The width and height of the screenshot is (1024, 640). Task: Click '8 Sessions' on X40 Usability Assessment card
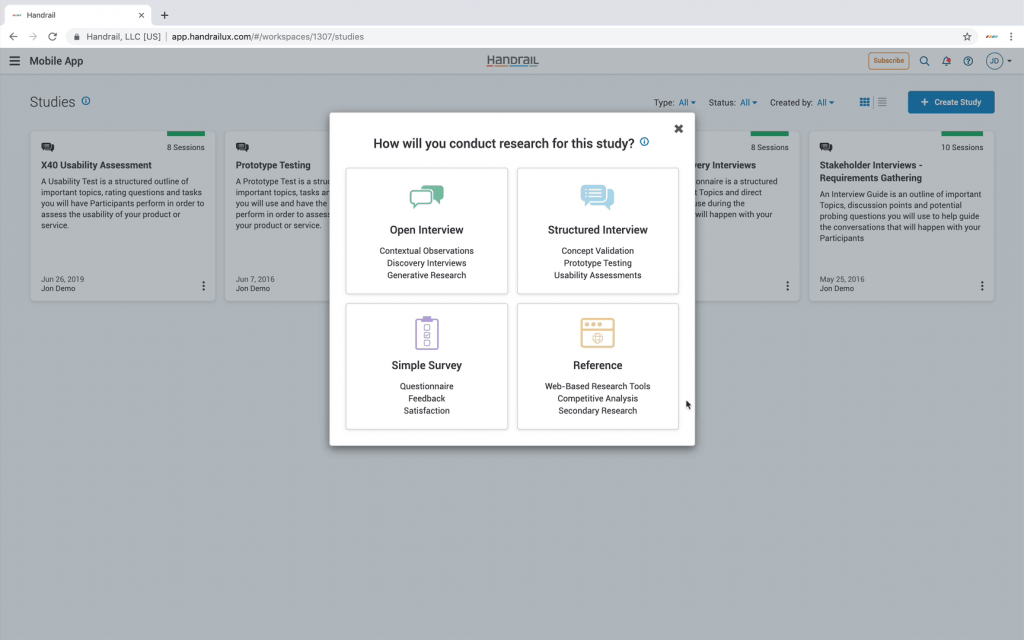[185, 148]
